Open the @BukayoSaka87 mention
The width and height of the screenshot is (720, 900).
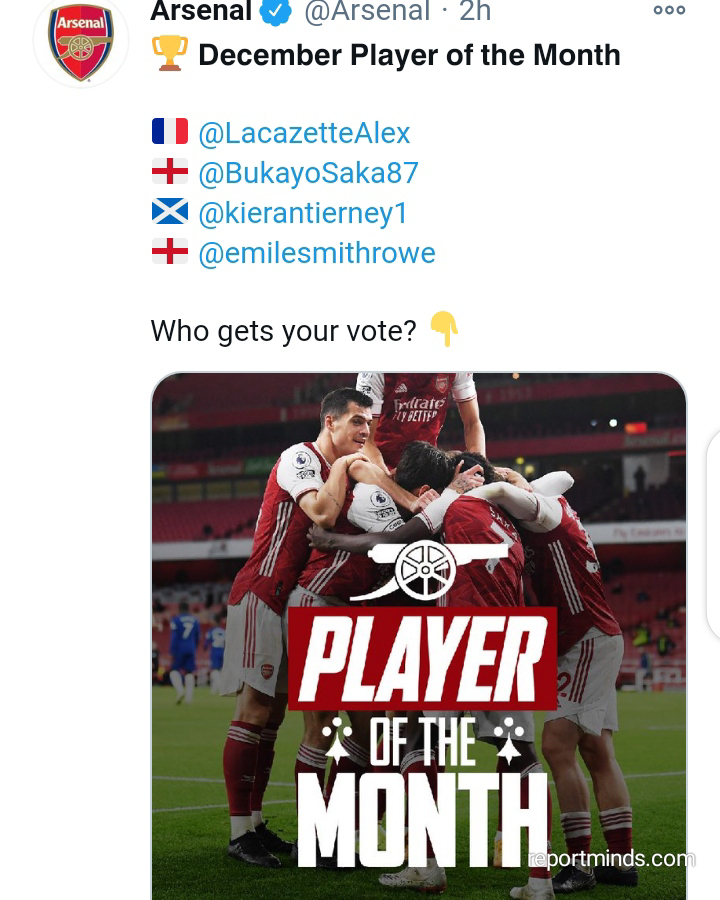point(308,173)
